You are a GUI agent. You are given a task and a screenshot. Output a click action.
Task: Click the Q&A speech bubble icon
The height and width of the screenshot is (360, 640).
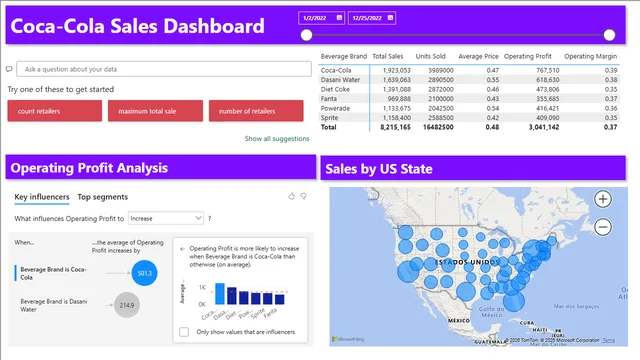(x=9, y=69)
